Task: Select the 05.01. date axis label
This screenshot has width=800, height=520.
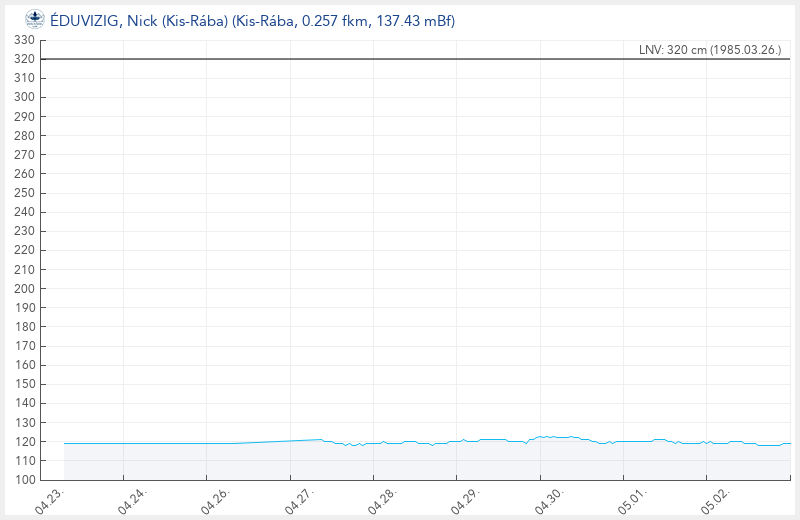Action: (x=632, y=501)
